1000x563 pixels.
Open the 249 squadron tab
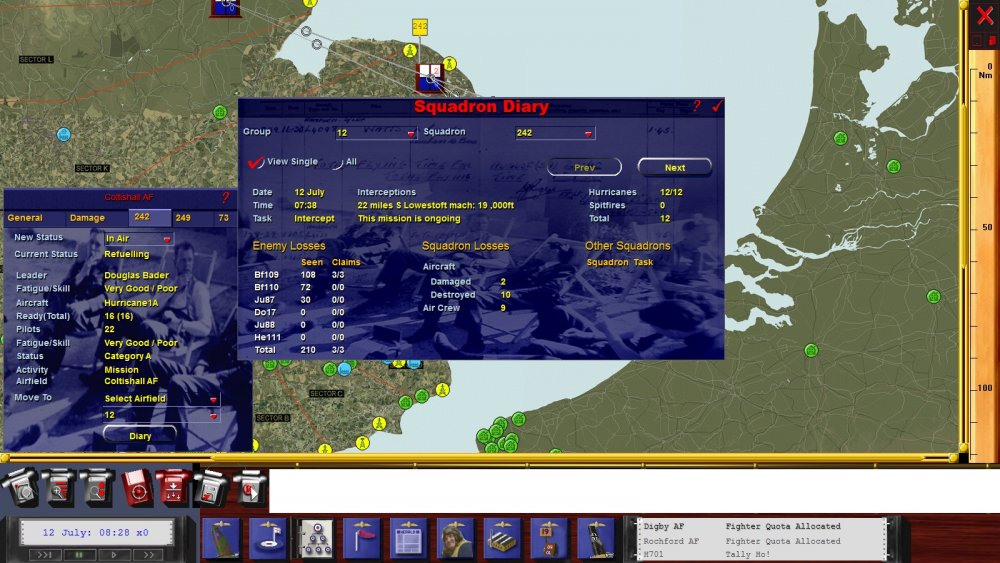coord(183,218)
